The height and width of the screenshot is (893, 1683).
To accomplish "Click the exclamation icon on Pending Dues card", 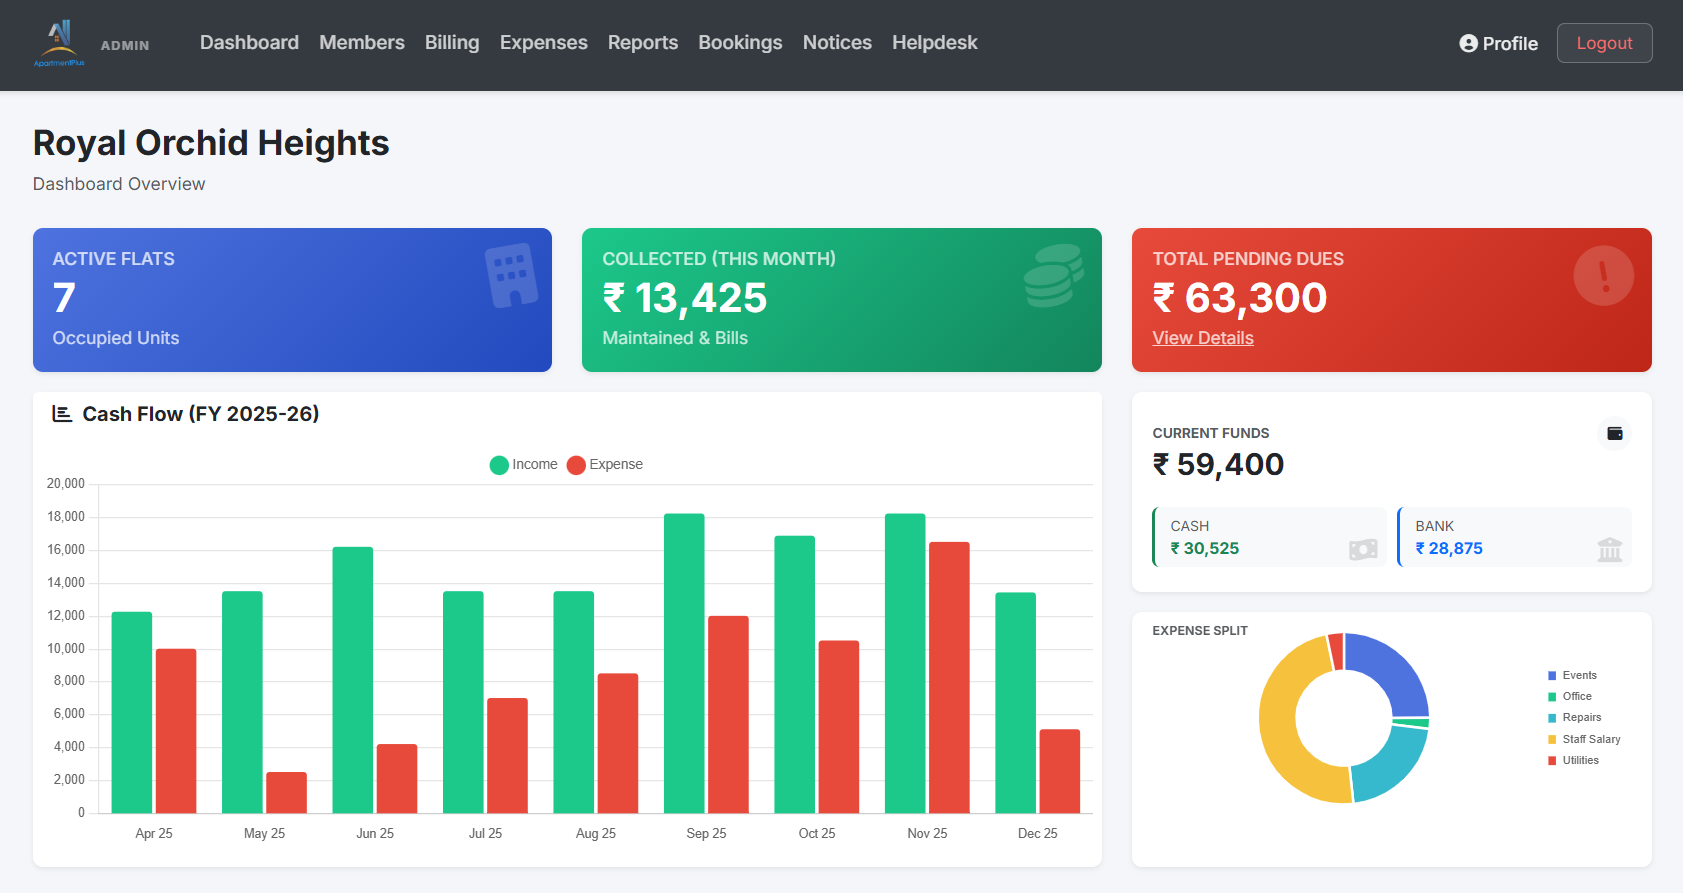I will [x=1603, y=275].
